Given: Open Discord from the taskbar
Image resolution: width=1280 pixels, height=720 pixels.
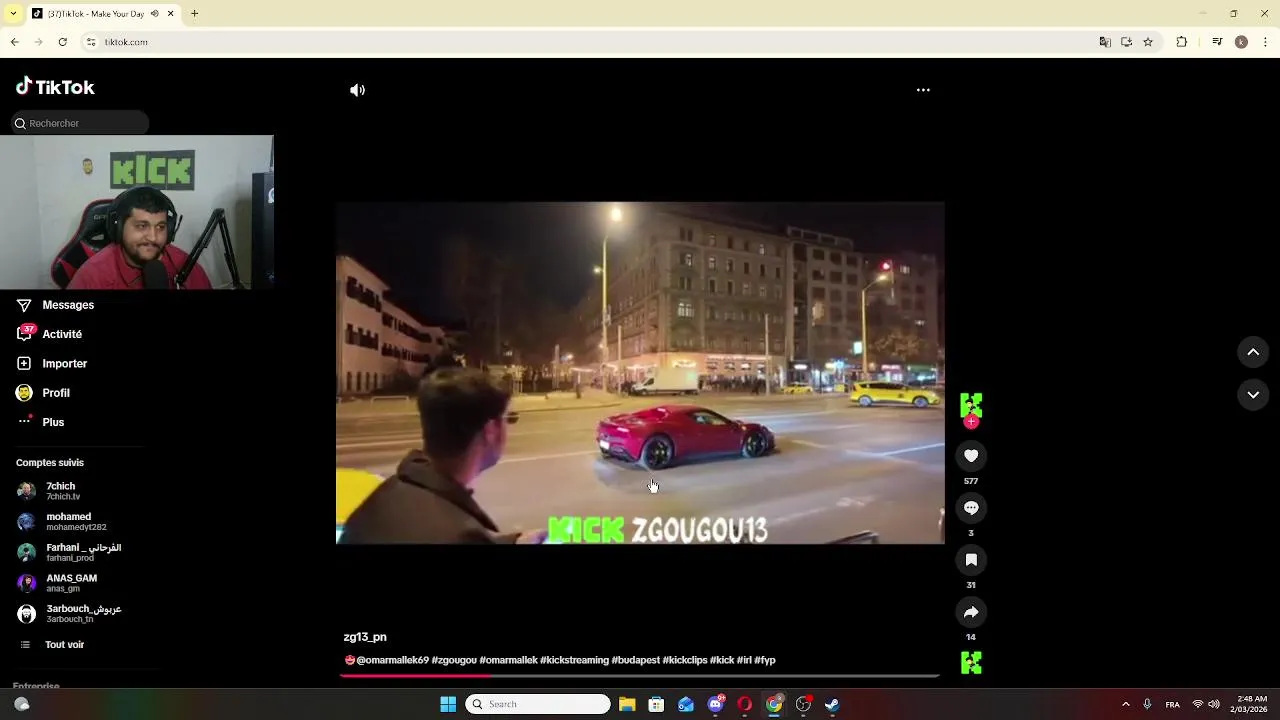Looking at the screenshot, I should [715, 704].
